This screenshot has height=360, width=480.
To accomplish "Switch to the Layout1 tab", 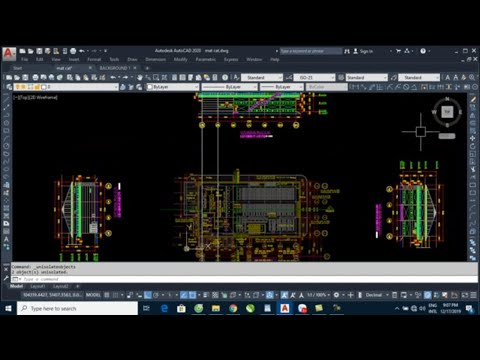I will (x=38, y=286).
